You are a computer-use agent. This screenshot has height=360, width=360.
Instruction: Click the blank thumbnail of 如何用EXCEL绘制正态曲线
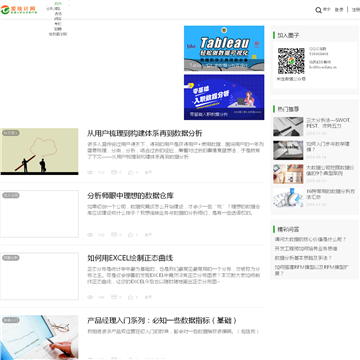tap(39, 276)
